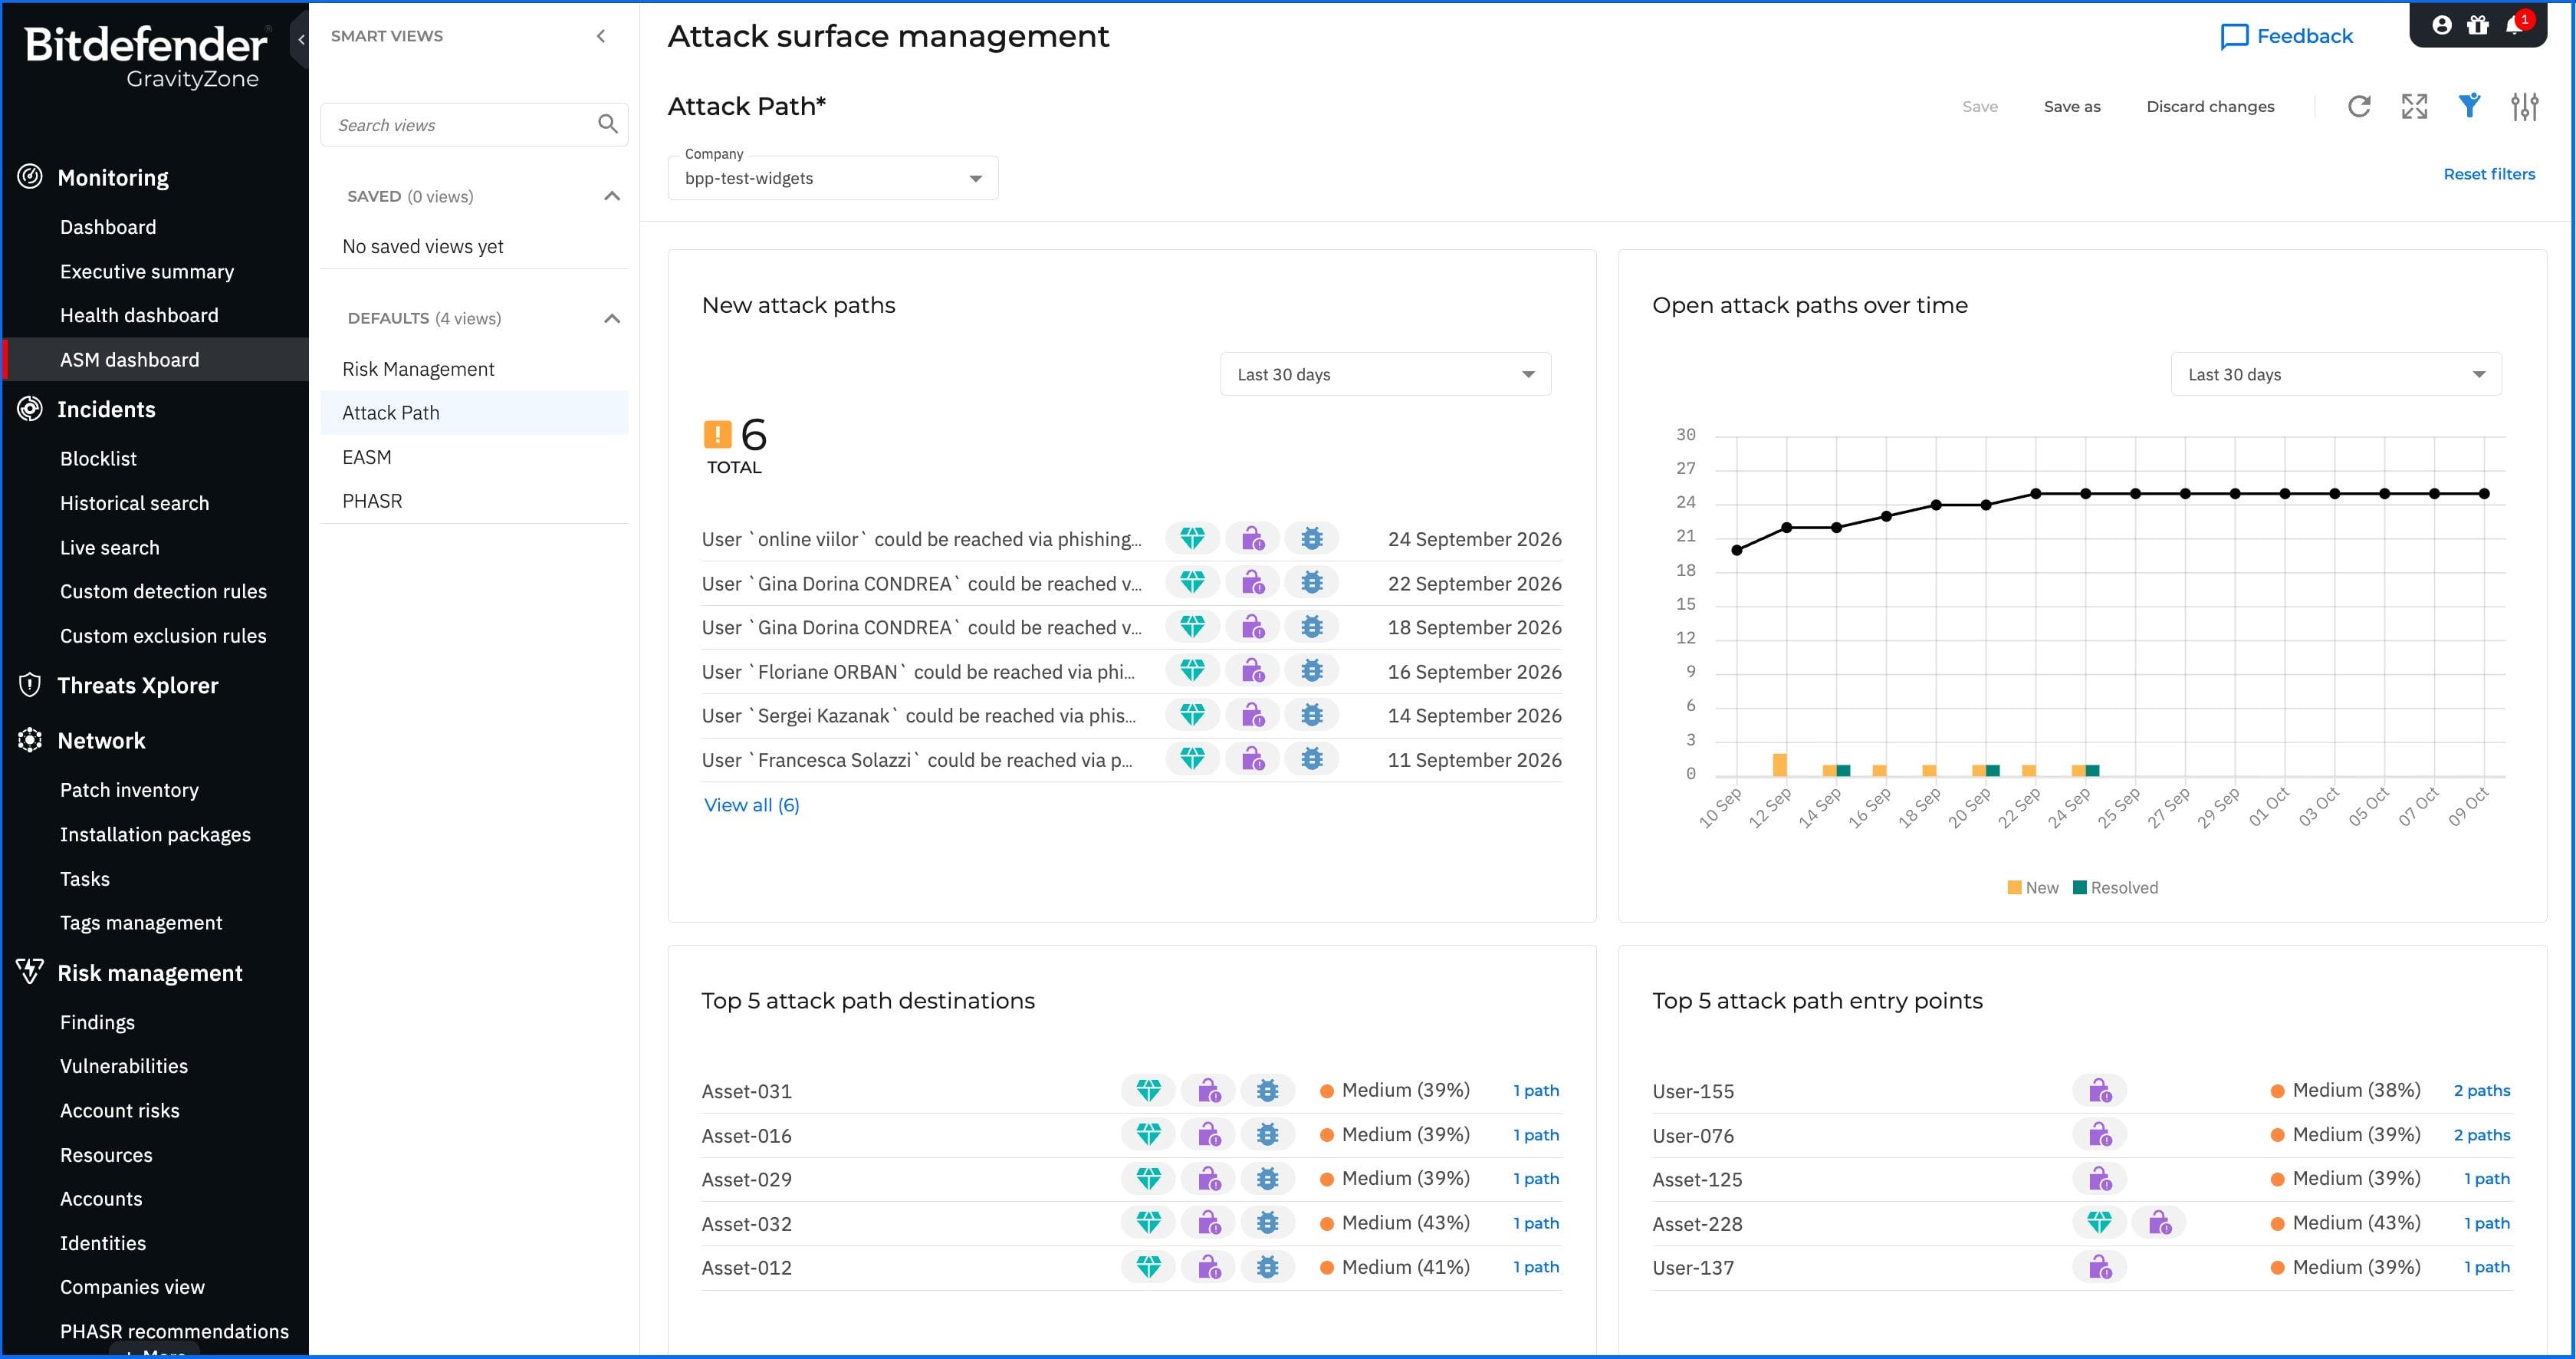Open the Executive summary sidebar item
Image resolution: width=2576 pixels, height=1359 pixels.
pyautogui.click(x=147, y=271)
